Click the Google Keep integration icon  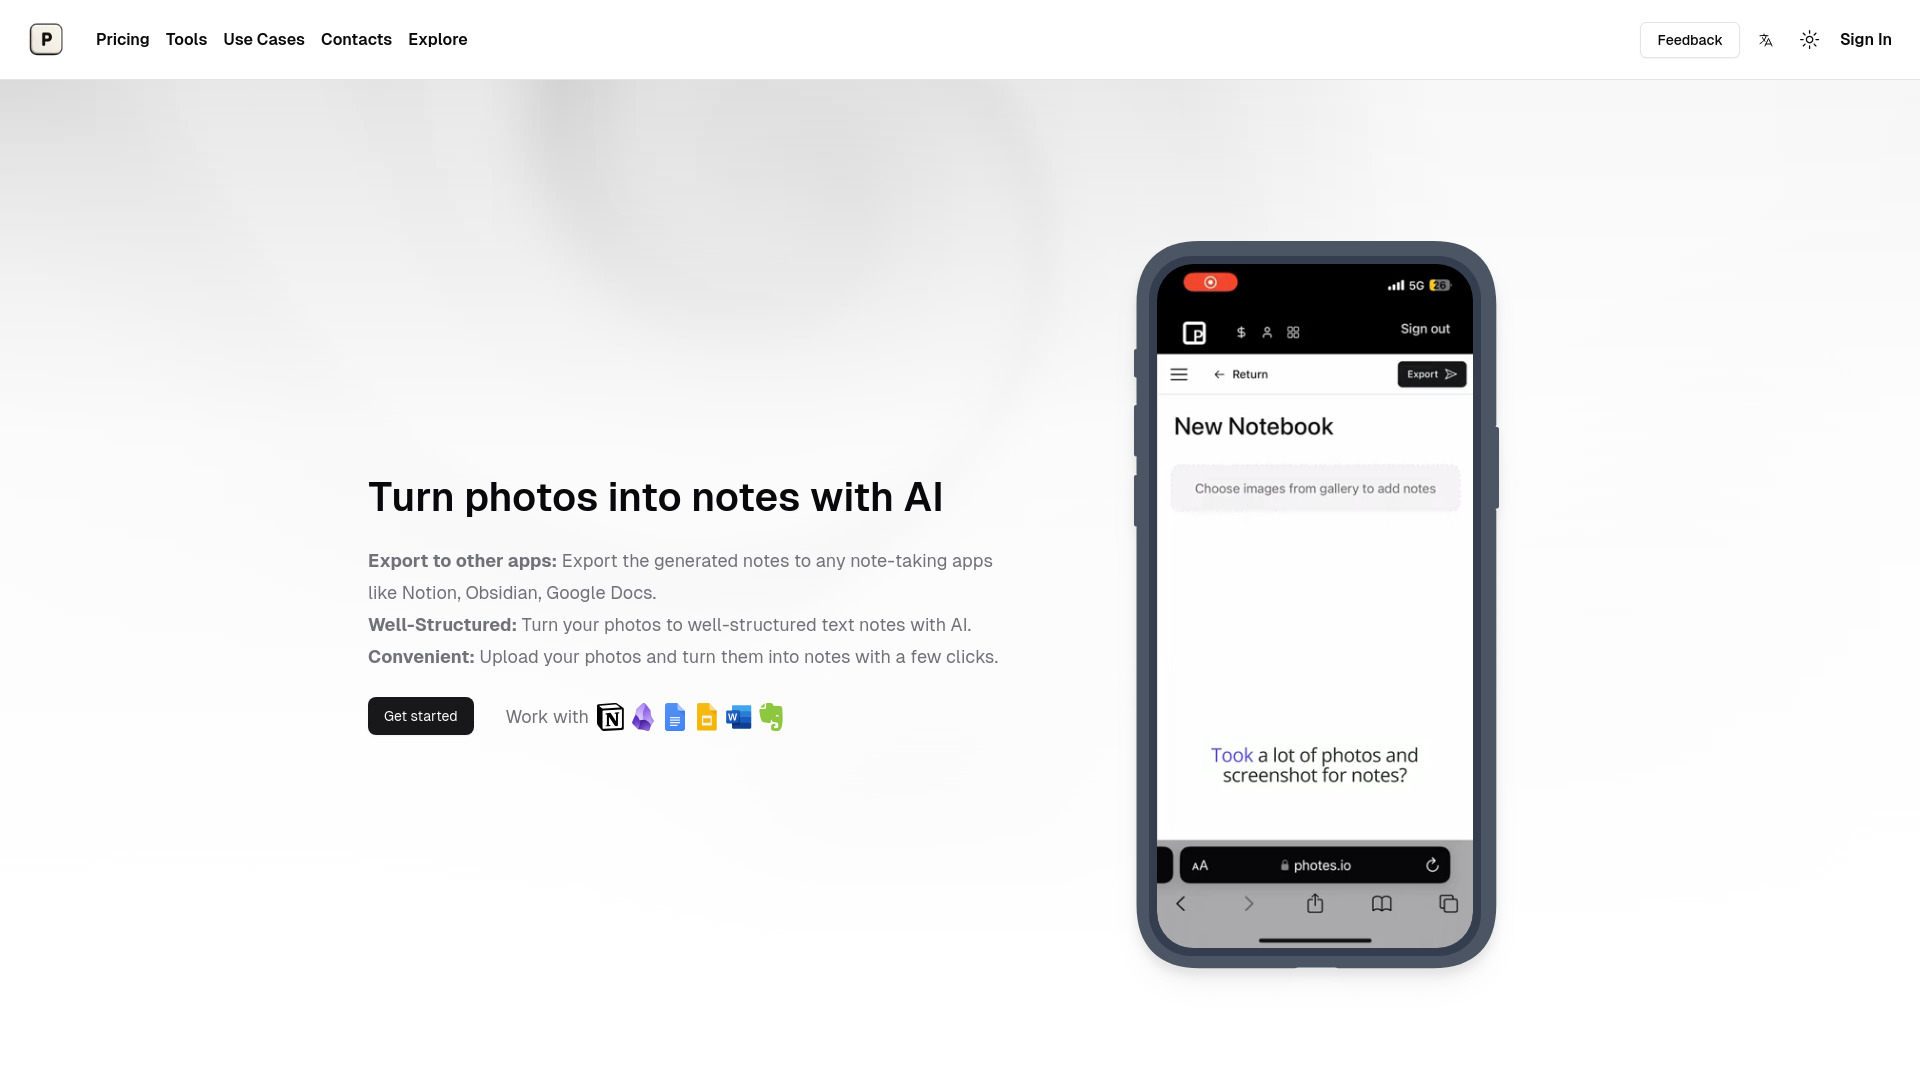707,716
